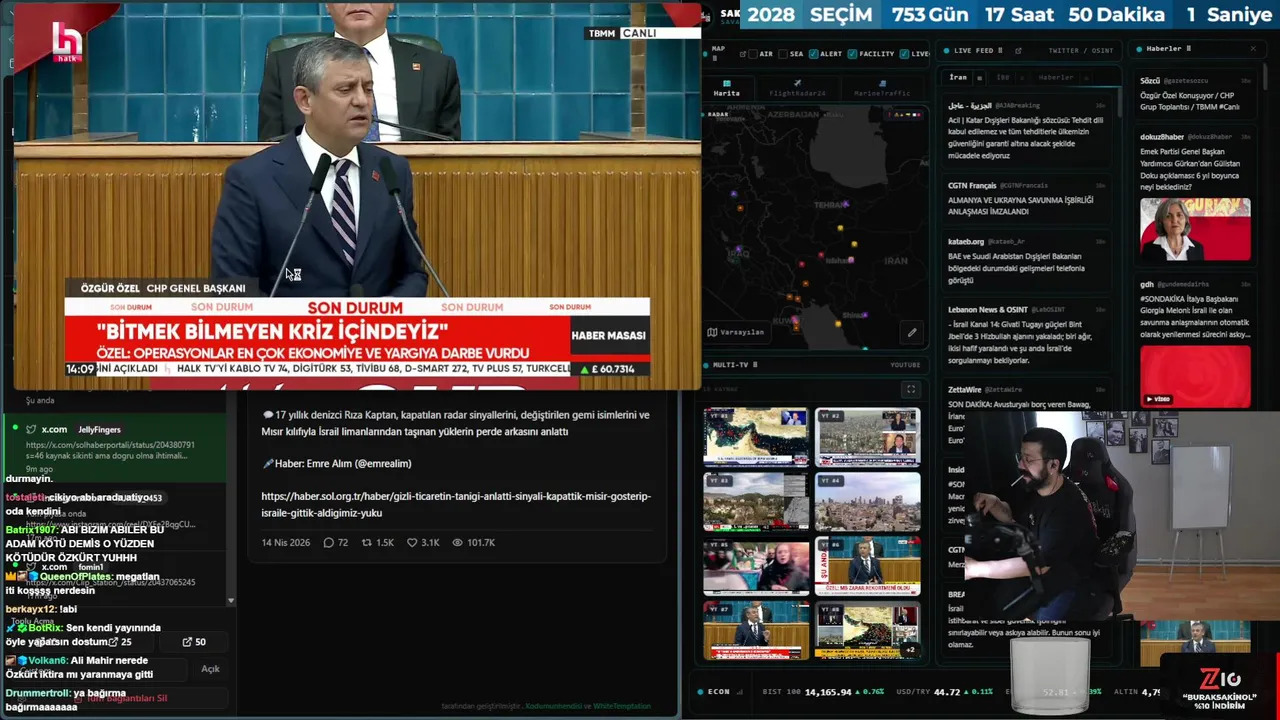Open the Varsayılan map style selector
1280x720 pixels.
pos(735,332)
